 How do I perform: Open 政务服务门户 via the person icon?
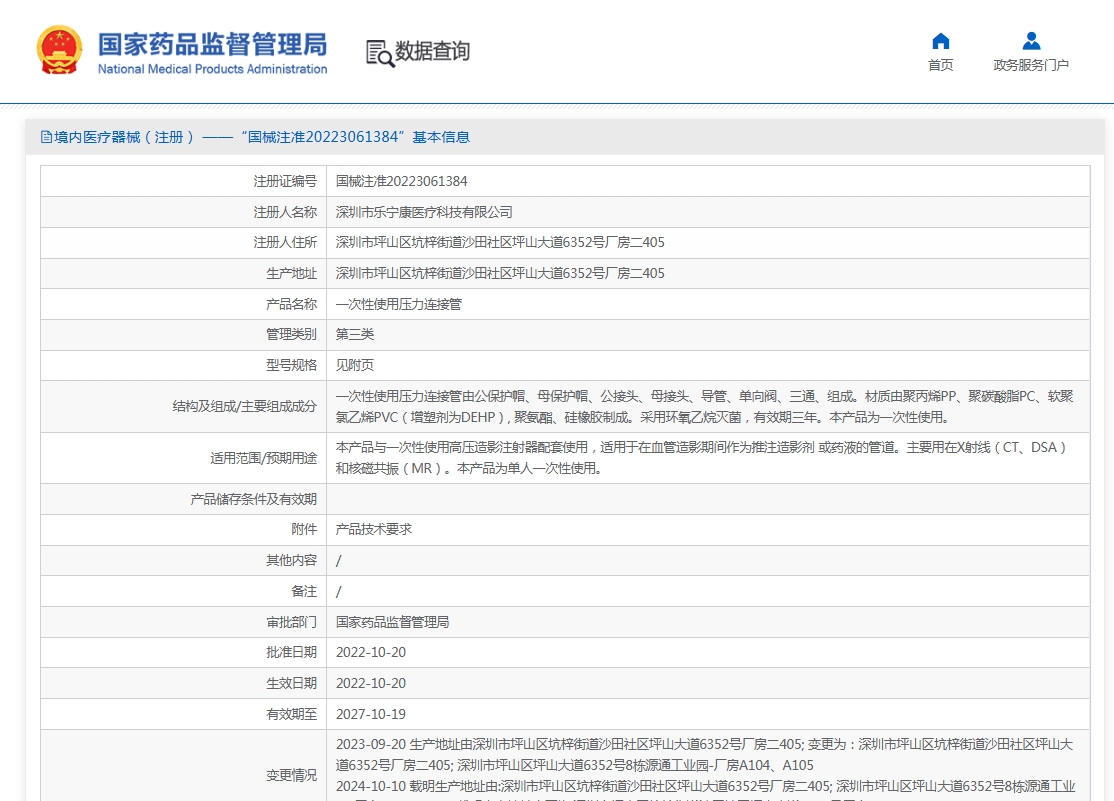click(x=1031, y=41)
